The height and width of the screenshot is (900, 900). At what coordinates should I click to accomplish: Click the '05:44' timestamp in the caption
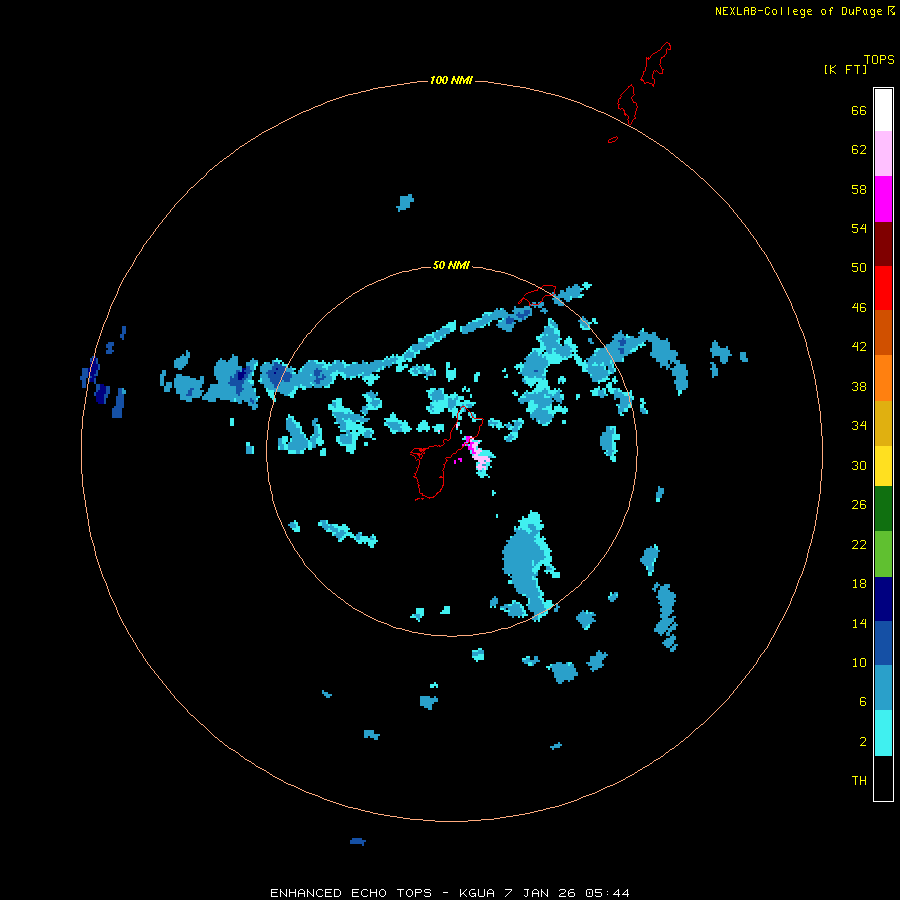(x=607, y=893)
